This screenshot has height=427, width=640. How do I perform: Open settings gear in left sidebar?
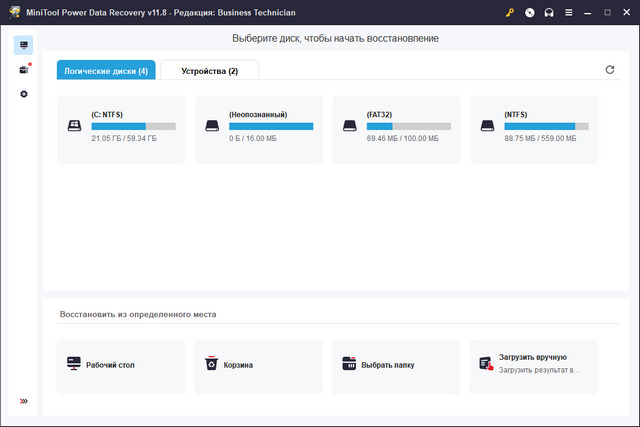(x=24, y=94)
